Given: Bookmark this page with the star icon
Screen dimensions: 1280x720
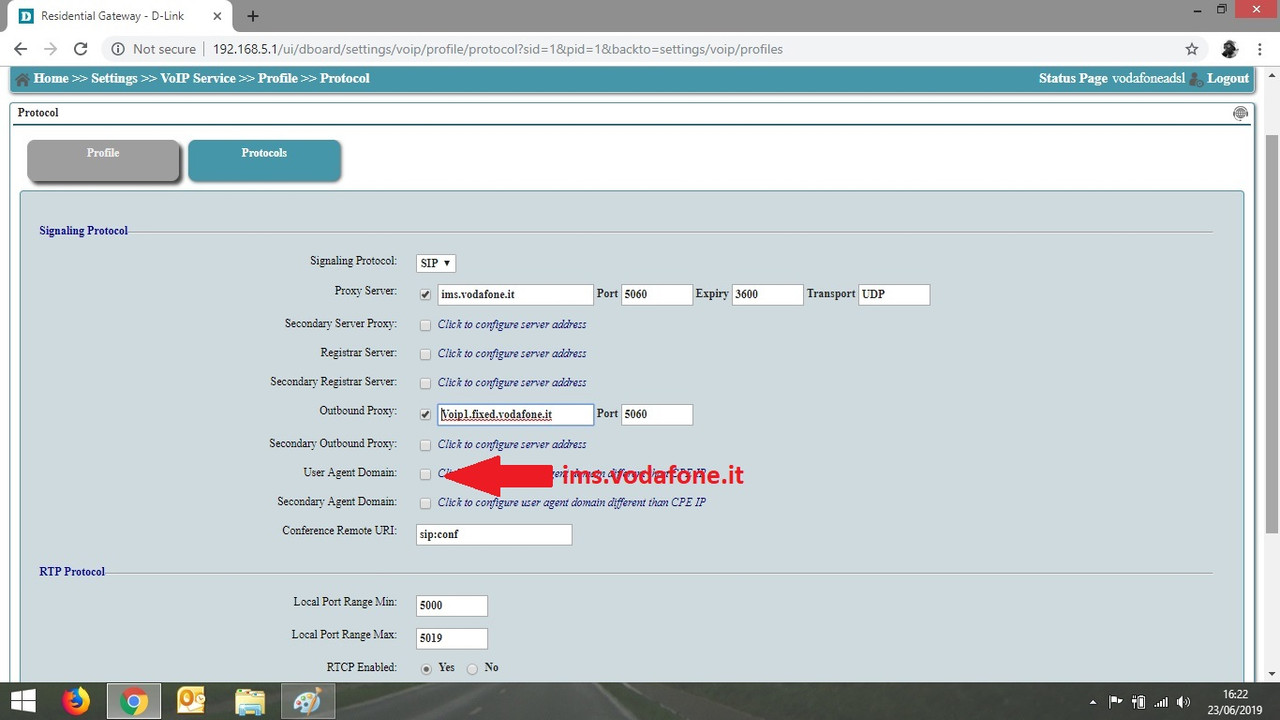Looking at the screenshot, I should pyautogui.click(x=1191, y=49).
